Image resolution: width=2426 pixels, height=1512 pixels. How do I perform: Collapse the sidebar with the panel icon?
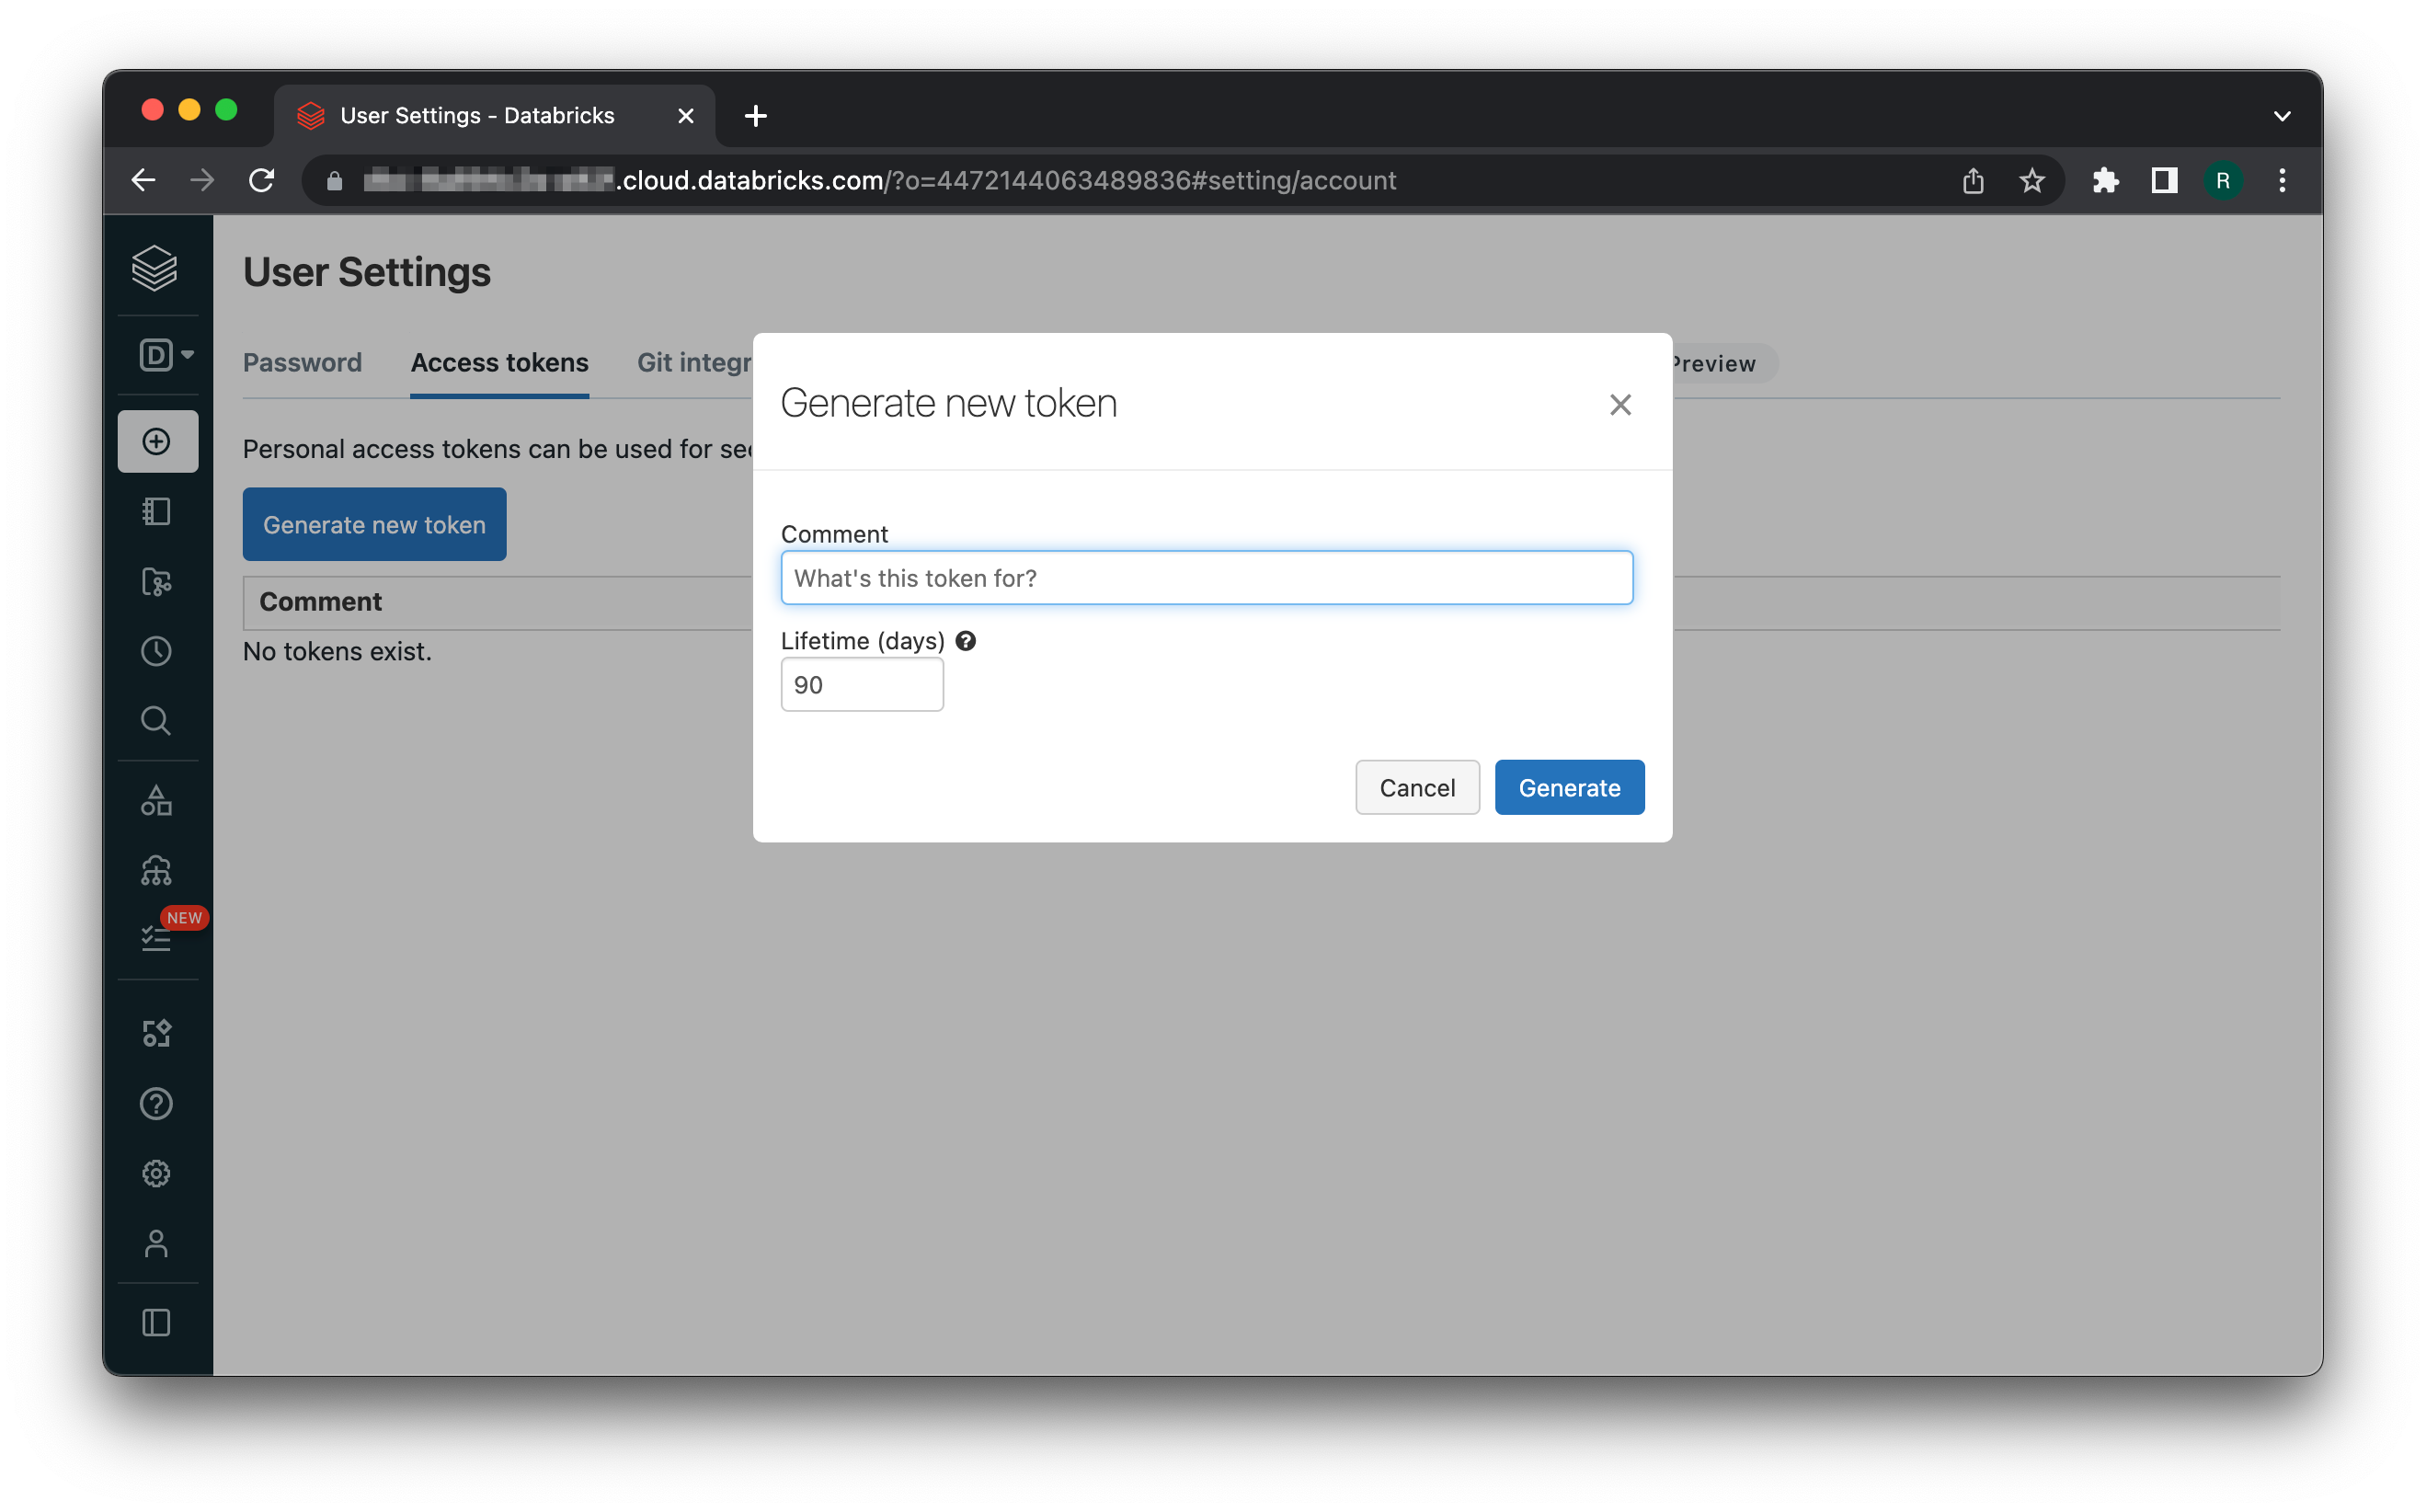156,1322
